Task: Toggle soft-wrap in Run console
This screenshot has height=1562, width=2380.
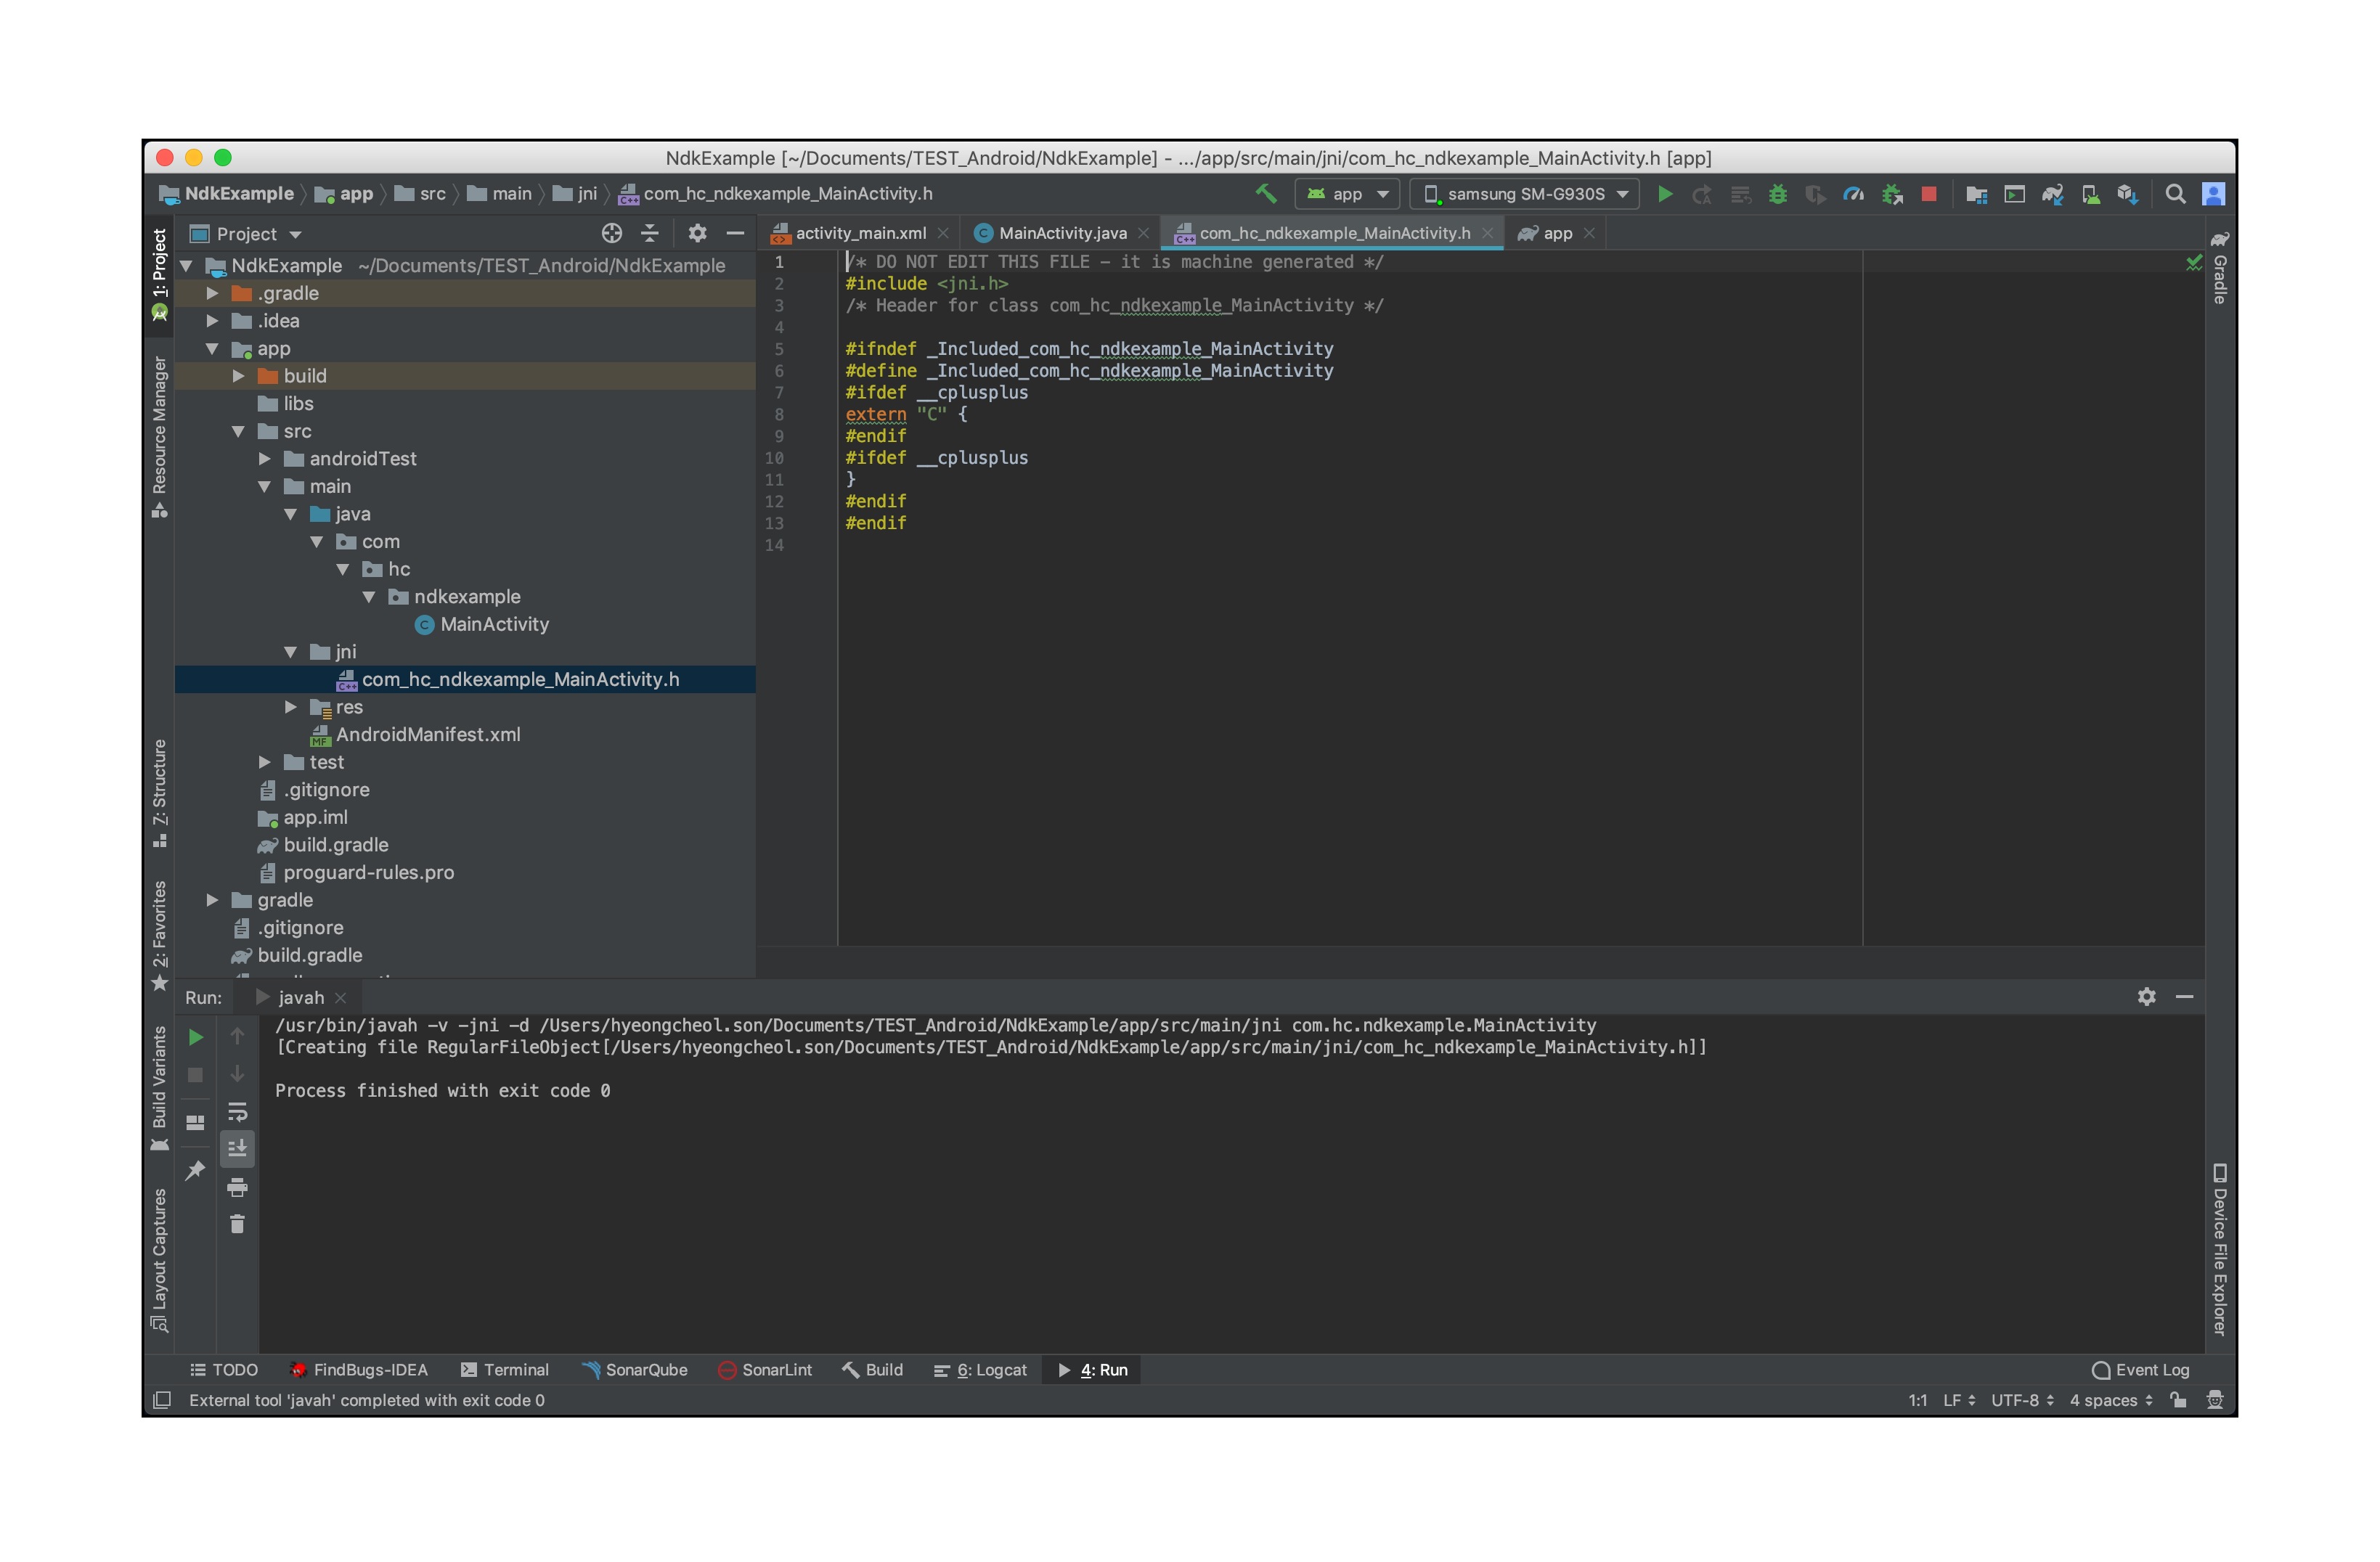Action: [x=237, y=1112]
